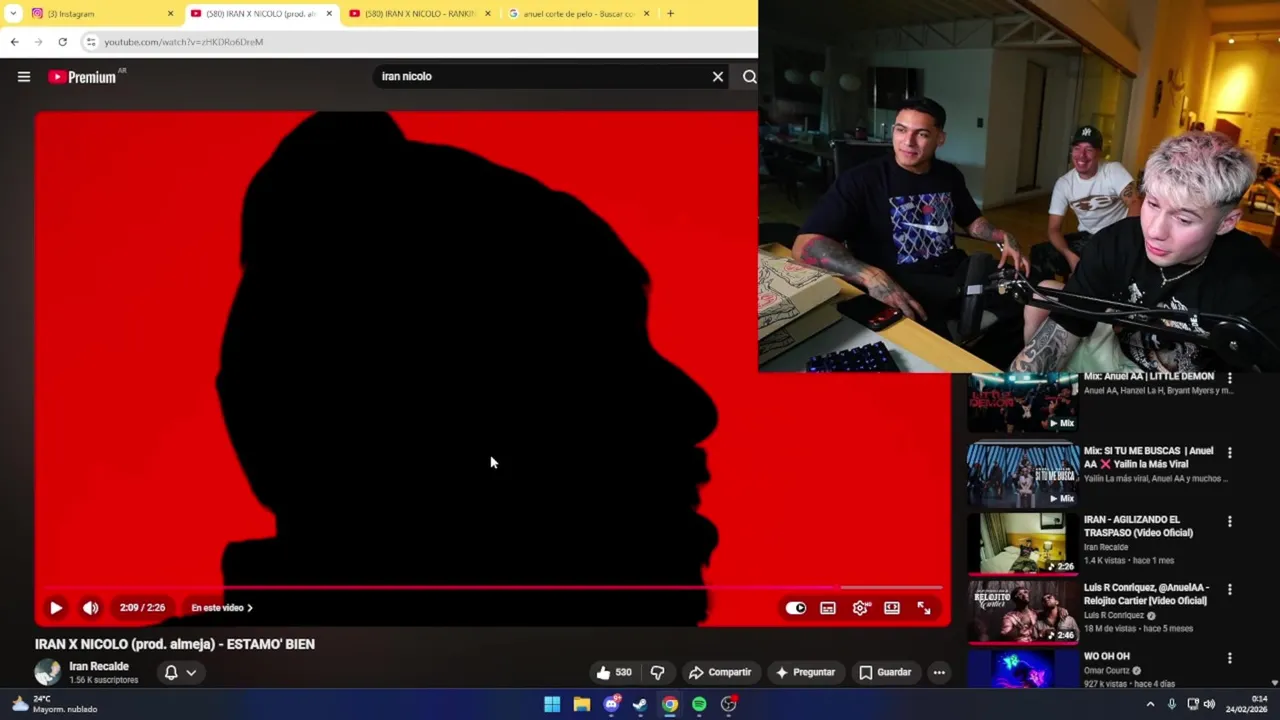Reload the page with the refresh icon
The height and width of the screenshot is (720, 1280).
pyautogui.click(x=62, y=42)
